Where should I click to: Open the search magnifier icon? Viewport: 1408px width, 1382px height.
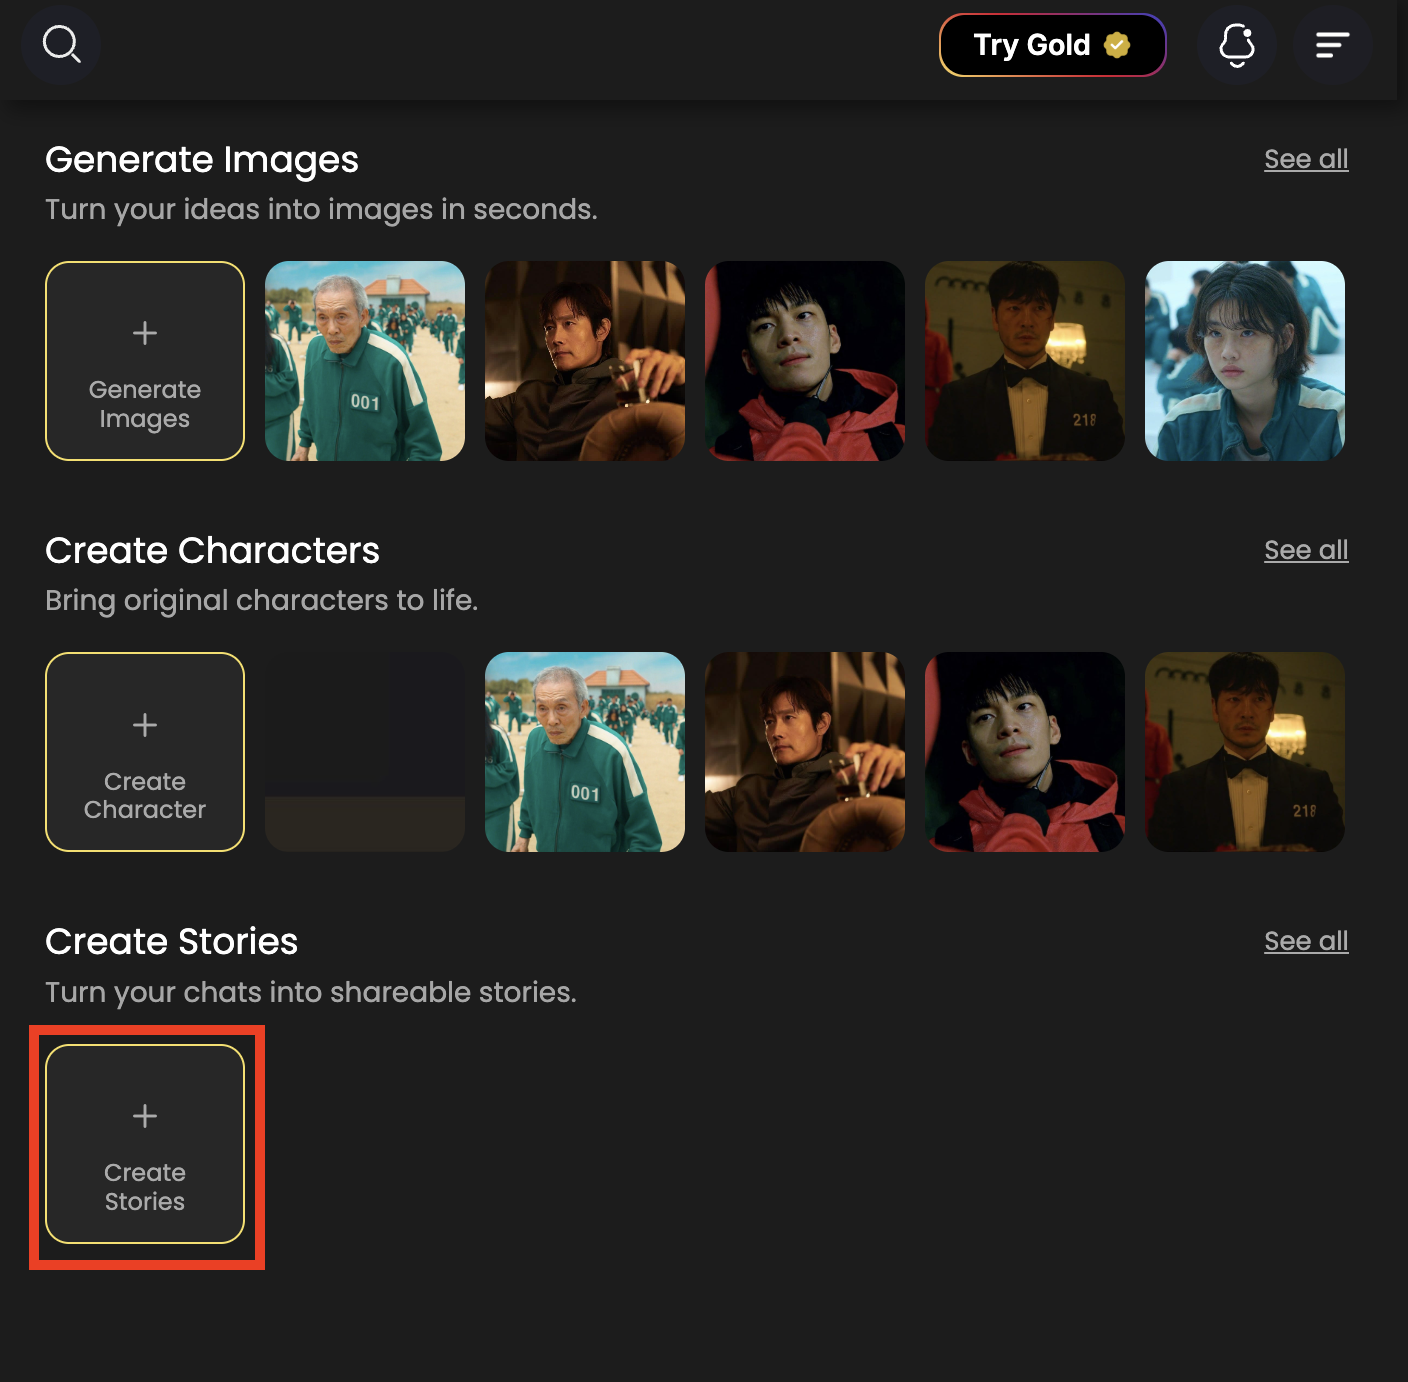[x=61, y=45]
